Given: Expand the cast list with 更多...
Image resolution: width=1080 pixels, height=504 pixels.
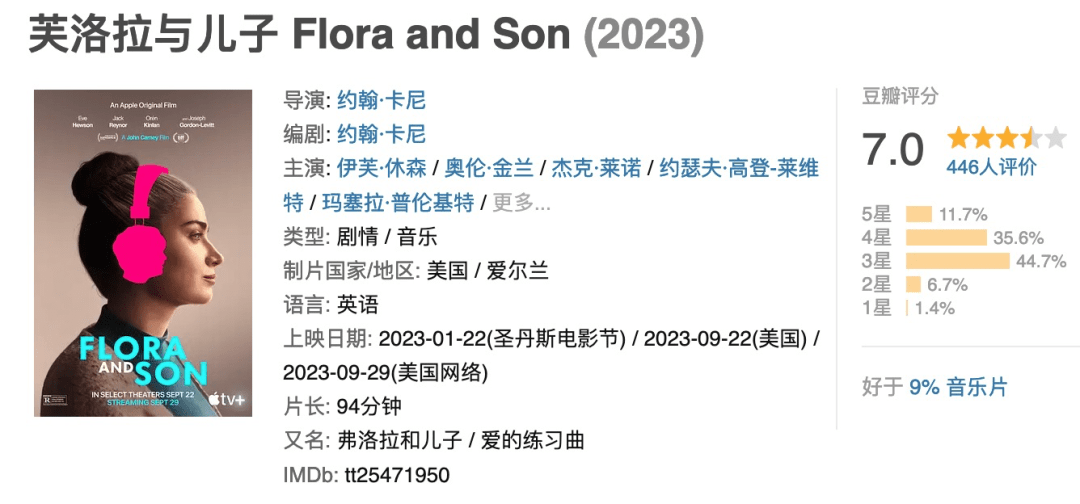Looking at the screenshot, I should pos(521,203).
